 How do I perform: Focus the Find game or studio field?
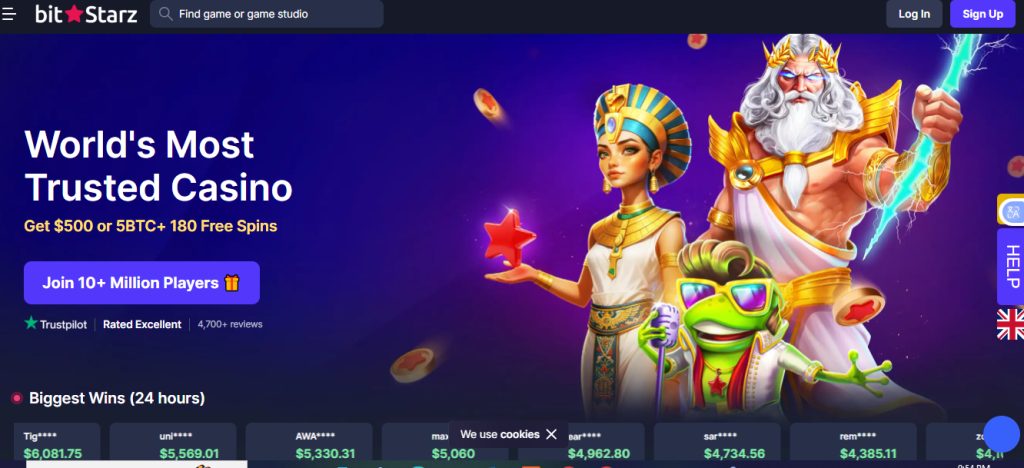266,14
